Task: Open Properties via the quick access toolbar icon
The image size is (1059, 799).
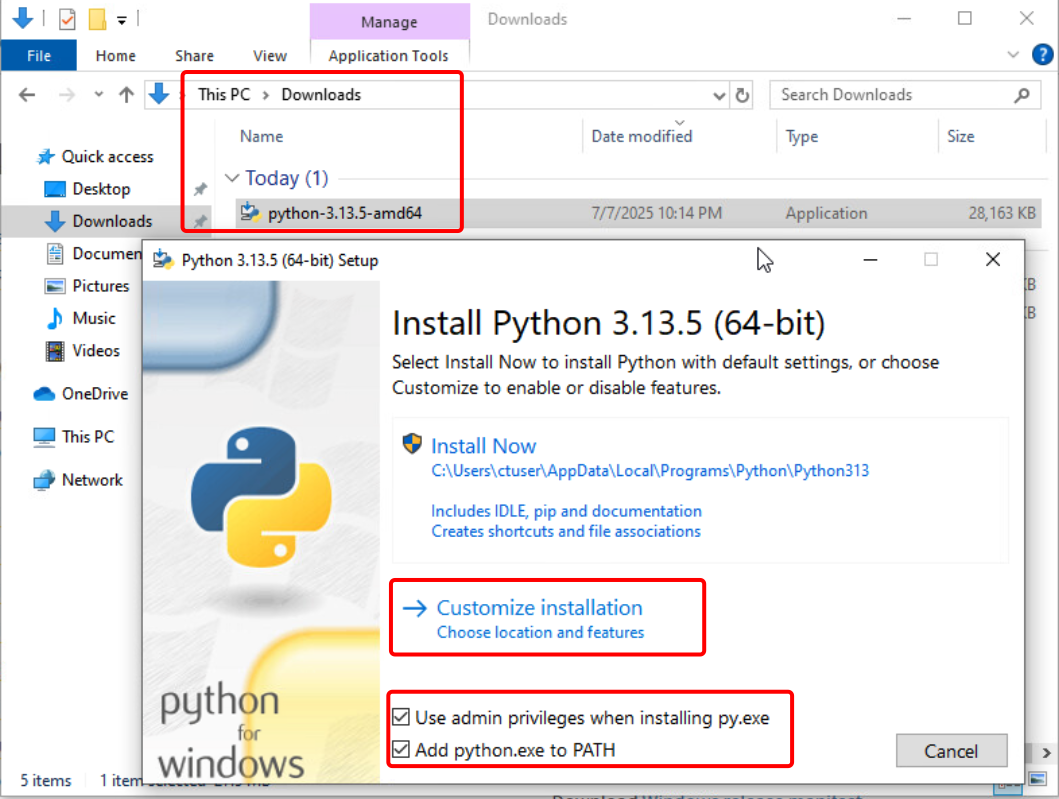Action: [x=65, y=19]
